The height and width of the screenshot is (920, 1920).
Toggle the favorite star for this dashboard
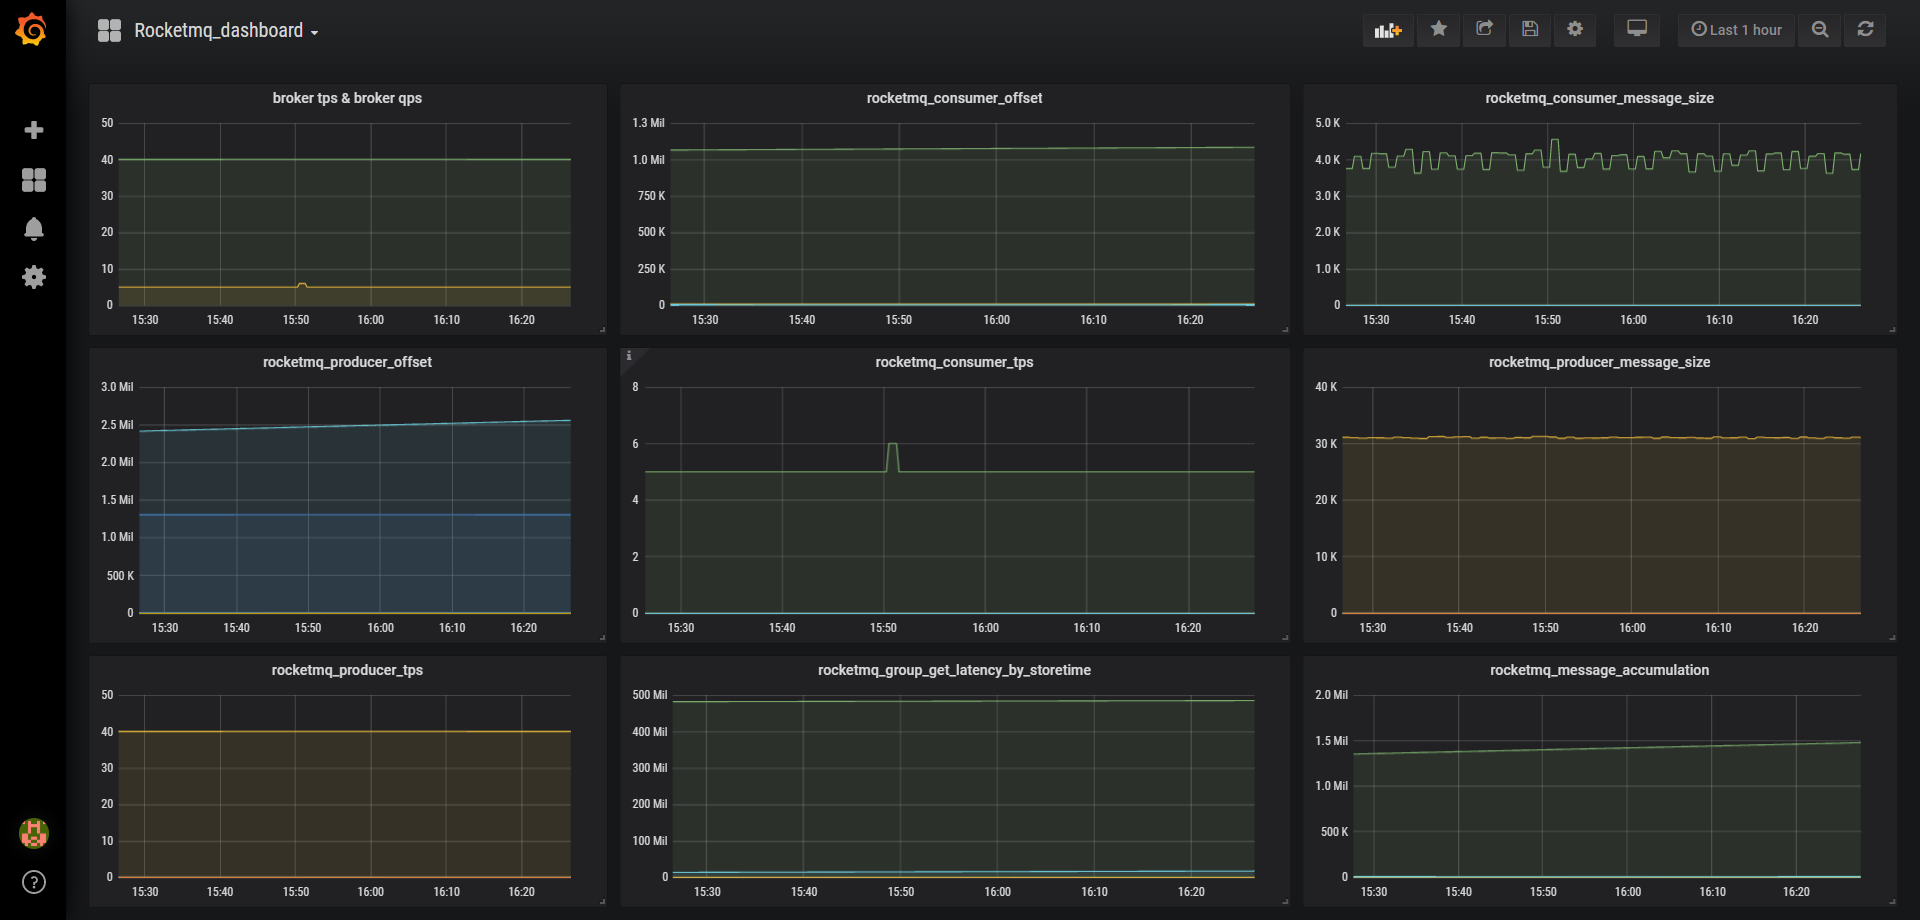[1438, 30]
